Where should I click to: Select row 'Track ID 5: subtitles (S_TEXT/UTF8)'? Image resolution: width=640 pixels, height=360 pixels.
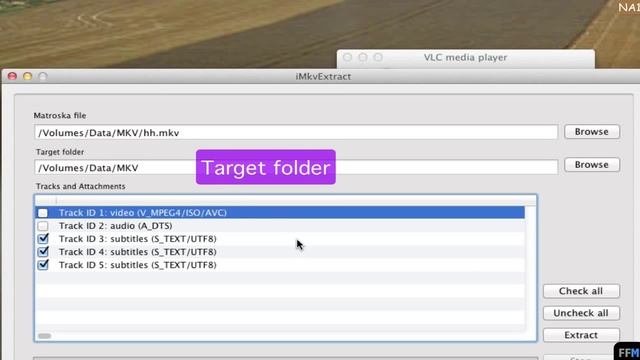(x=280, y=265)
